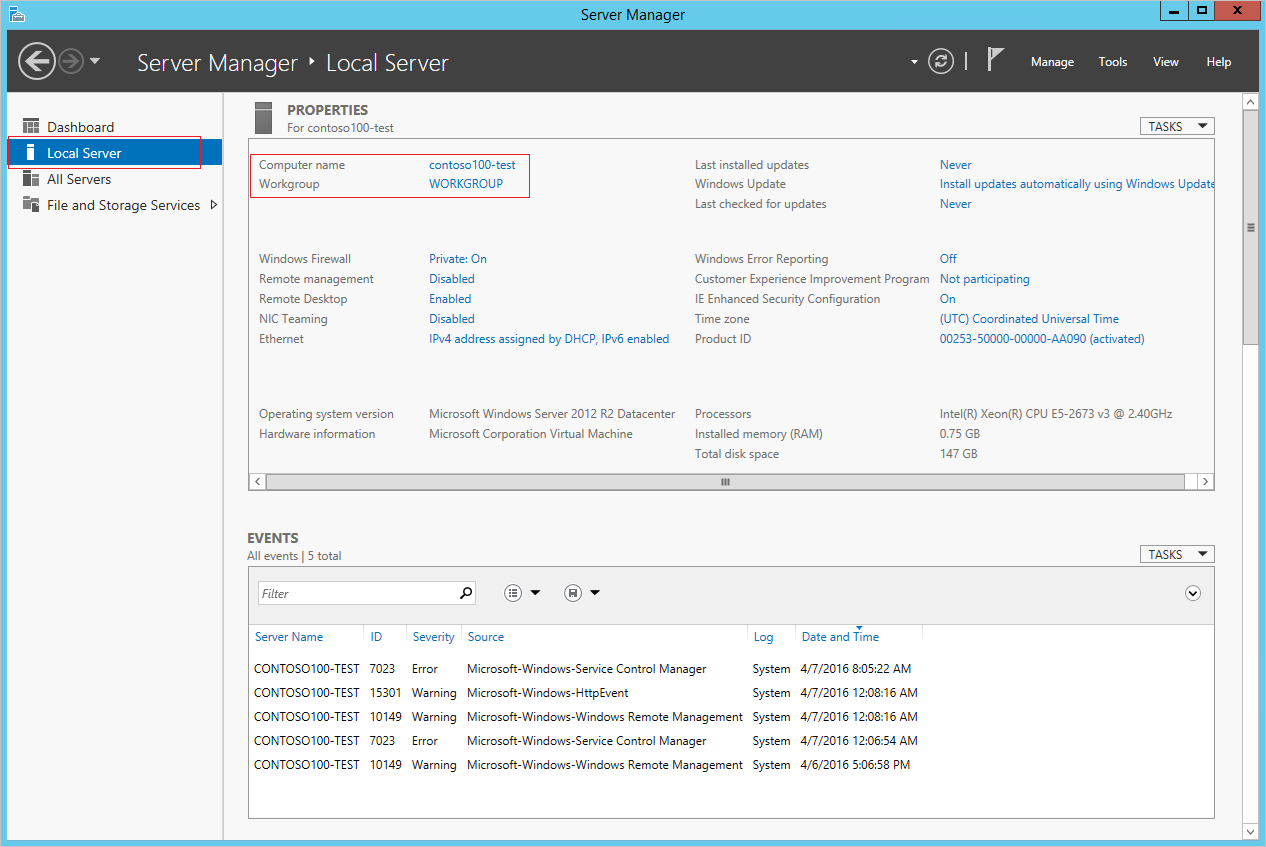Click the properties horizontal scrollbar thumb
Screen dimensions: 1266x847
click(726, 481)
